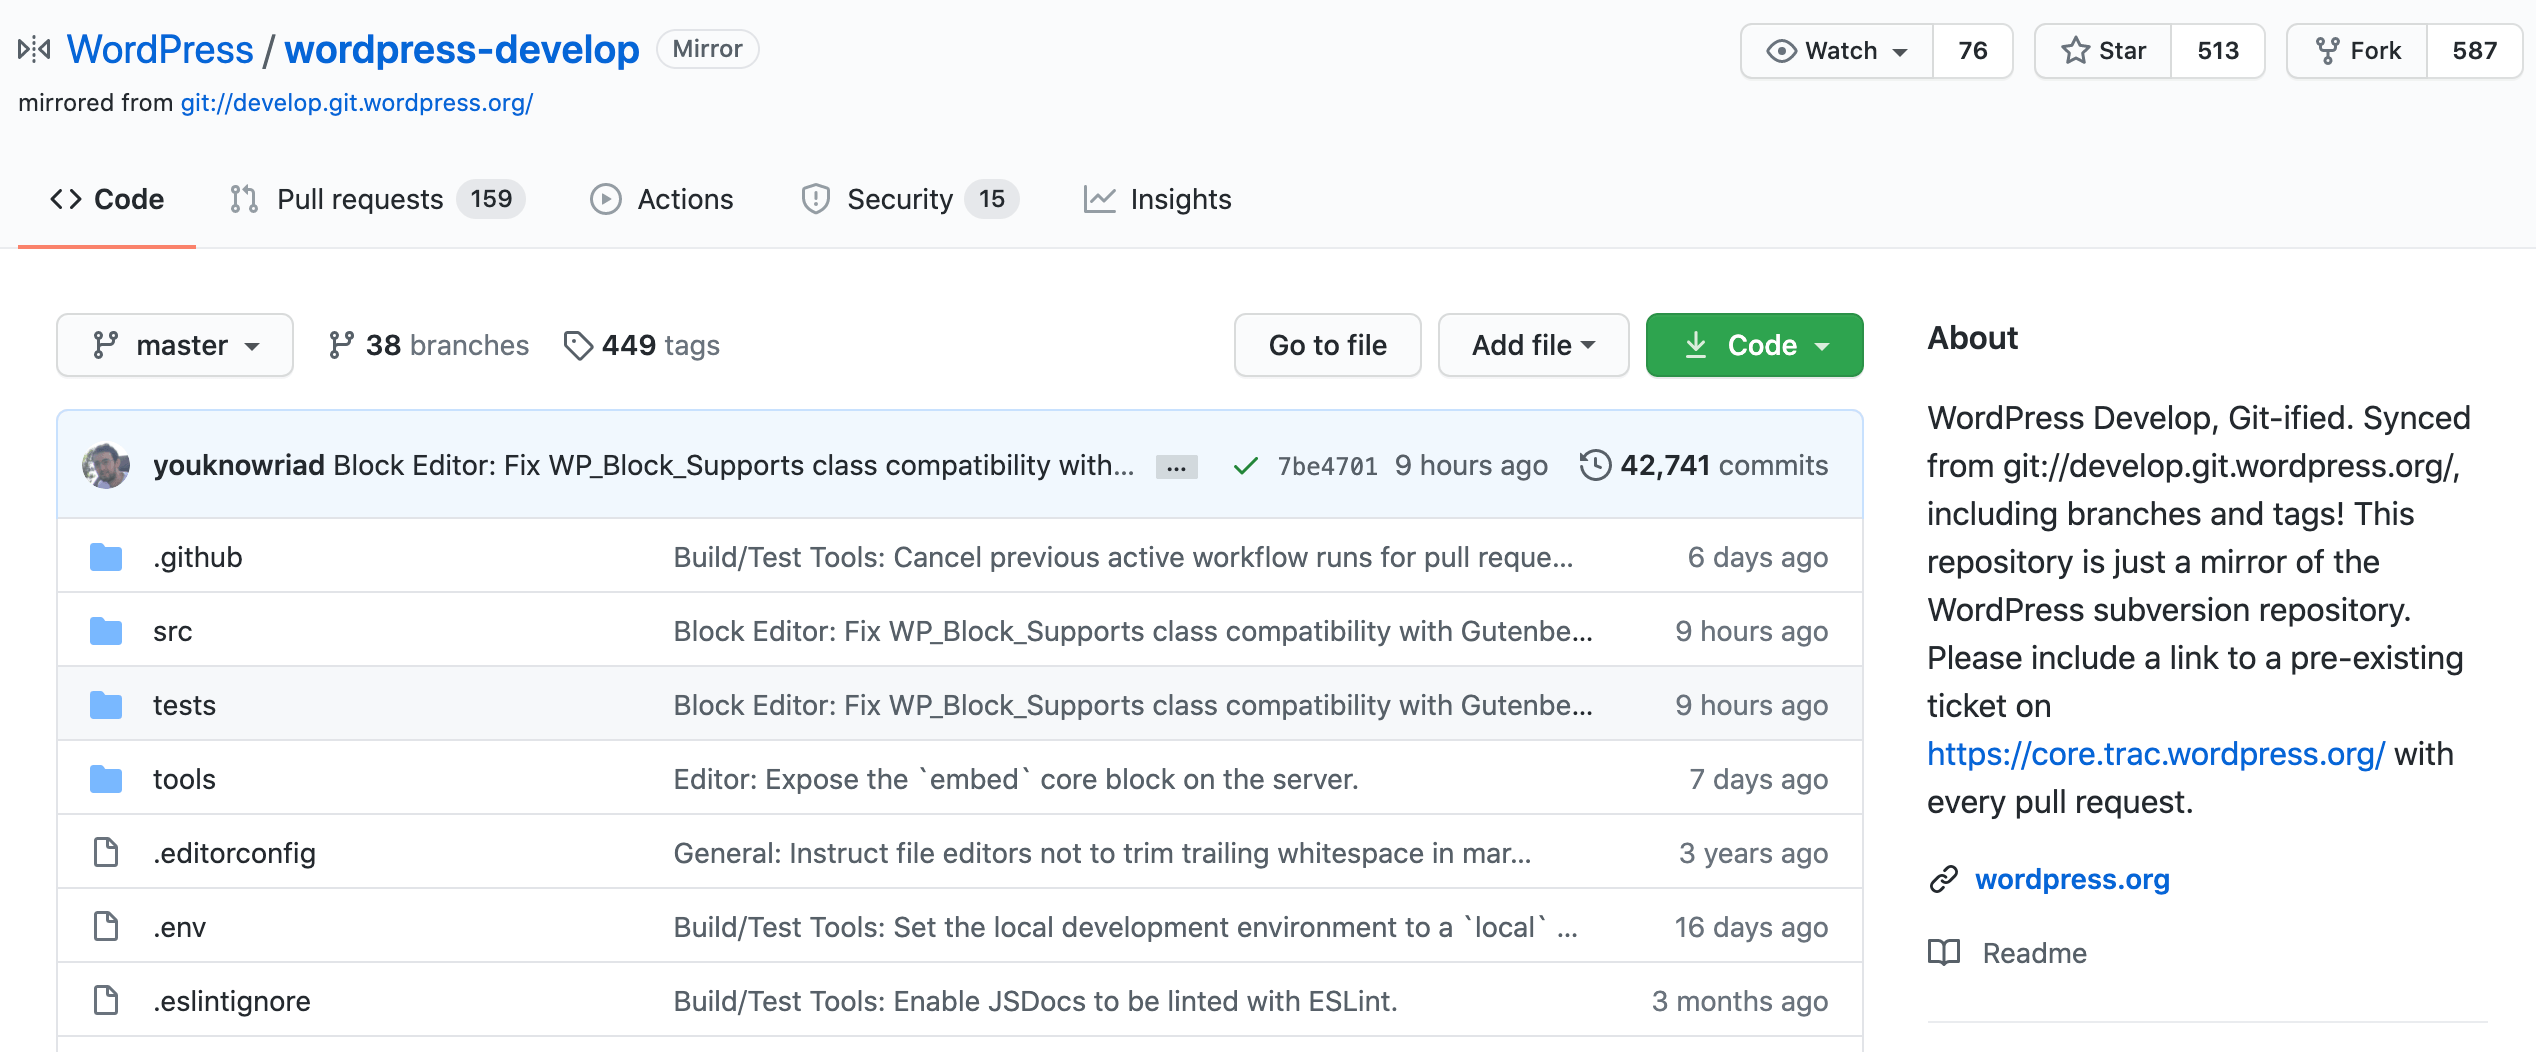Open the Expose embed core block commit

click(x=1016, y=779)
